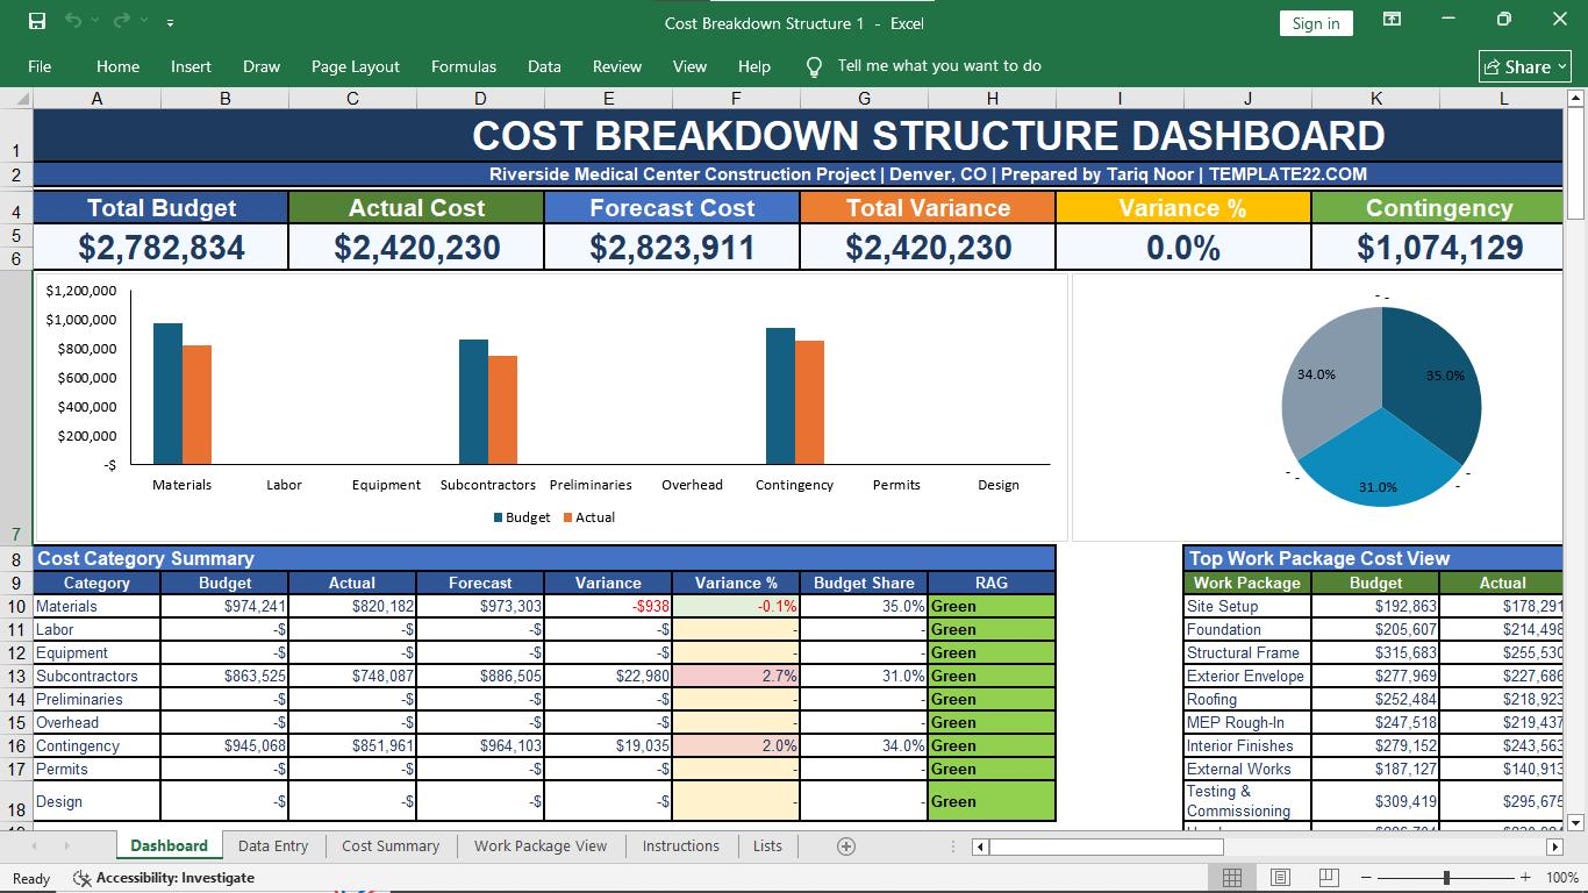
Task: Click the Share button
Action: tap(1525, 66)
